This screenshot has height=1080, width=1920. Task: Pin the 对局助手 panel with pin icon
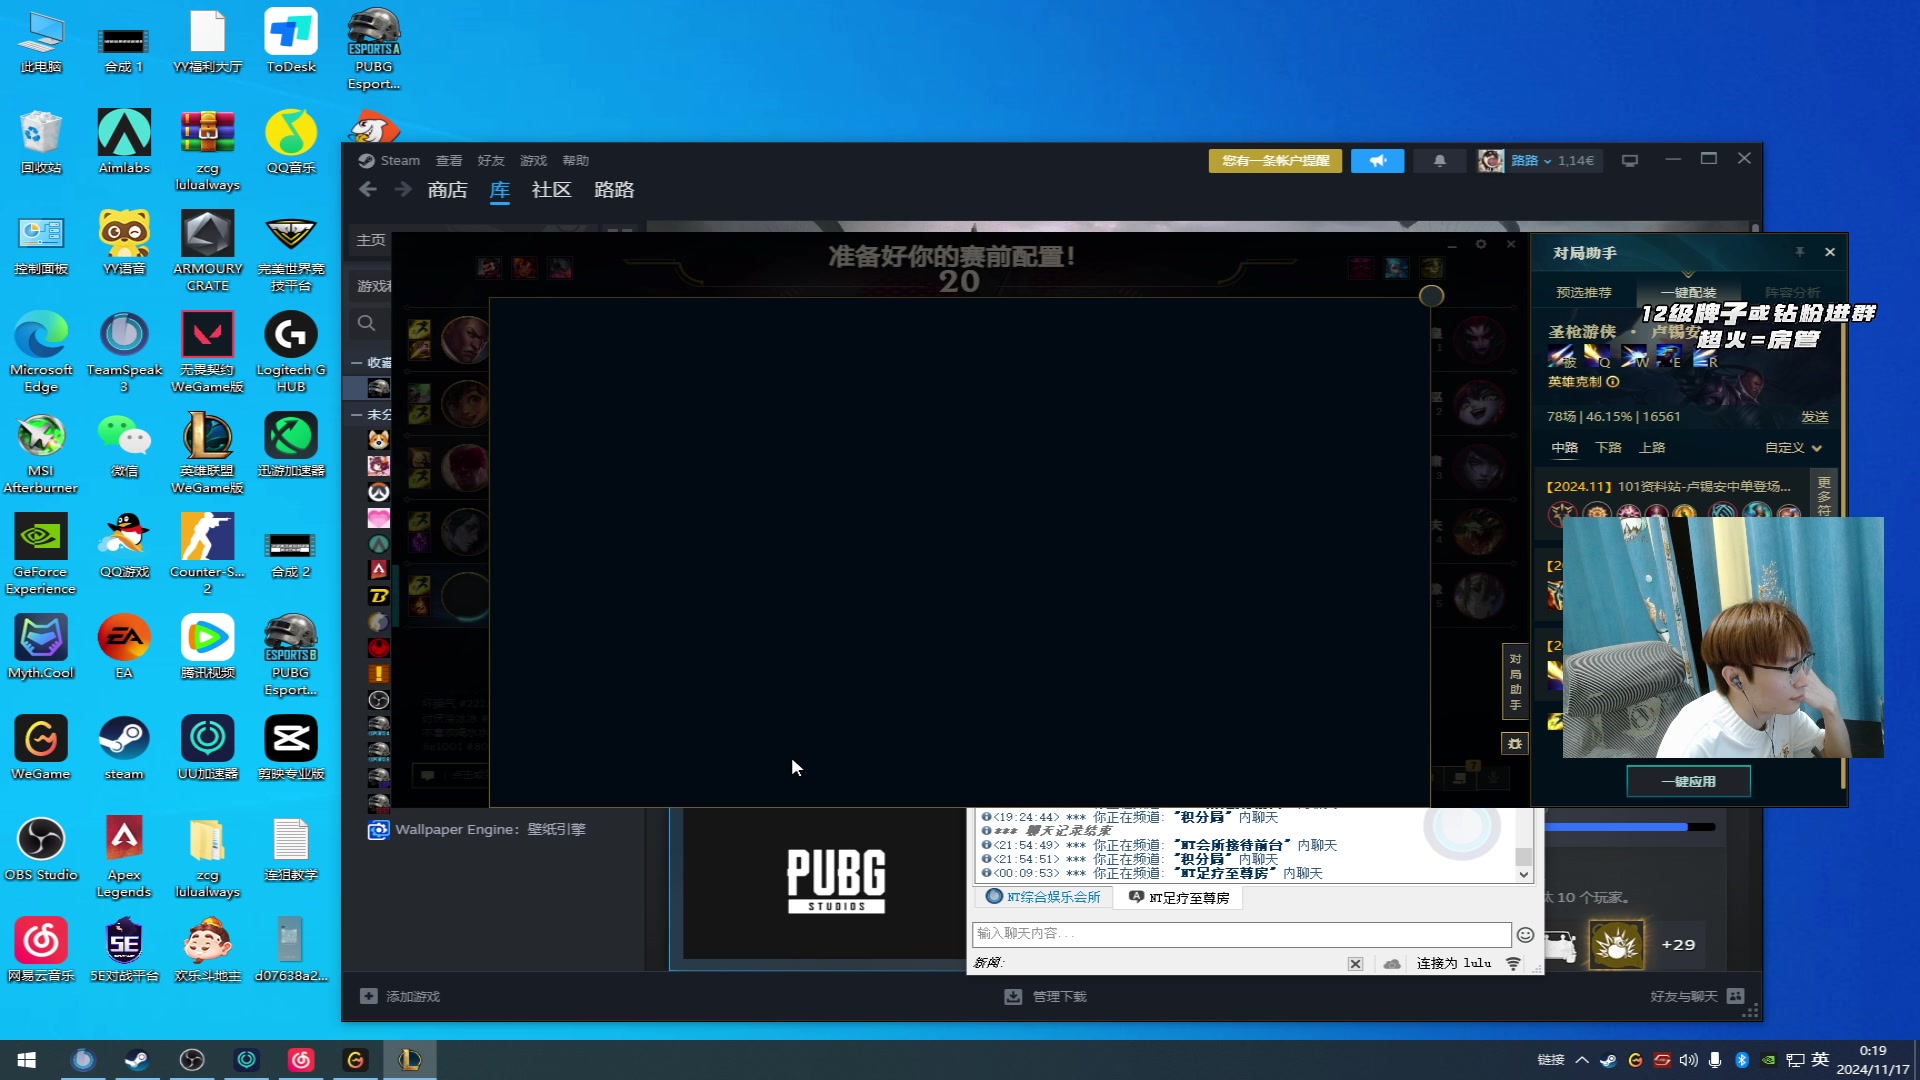click(x=1799, y=253)
